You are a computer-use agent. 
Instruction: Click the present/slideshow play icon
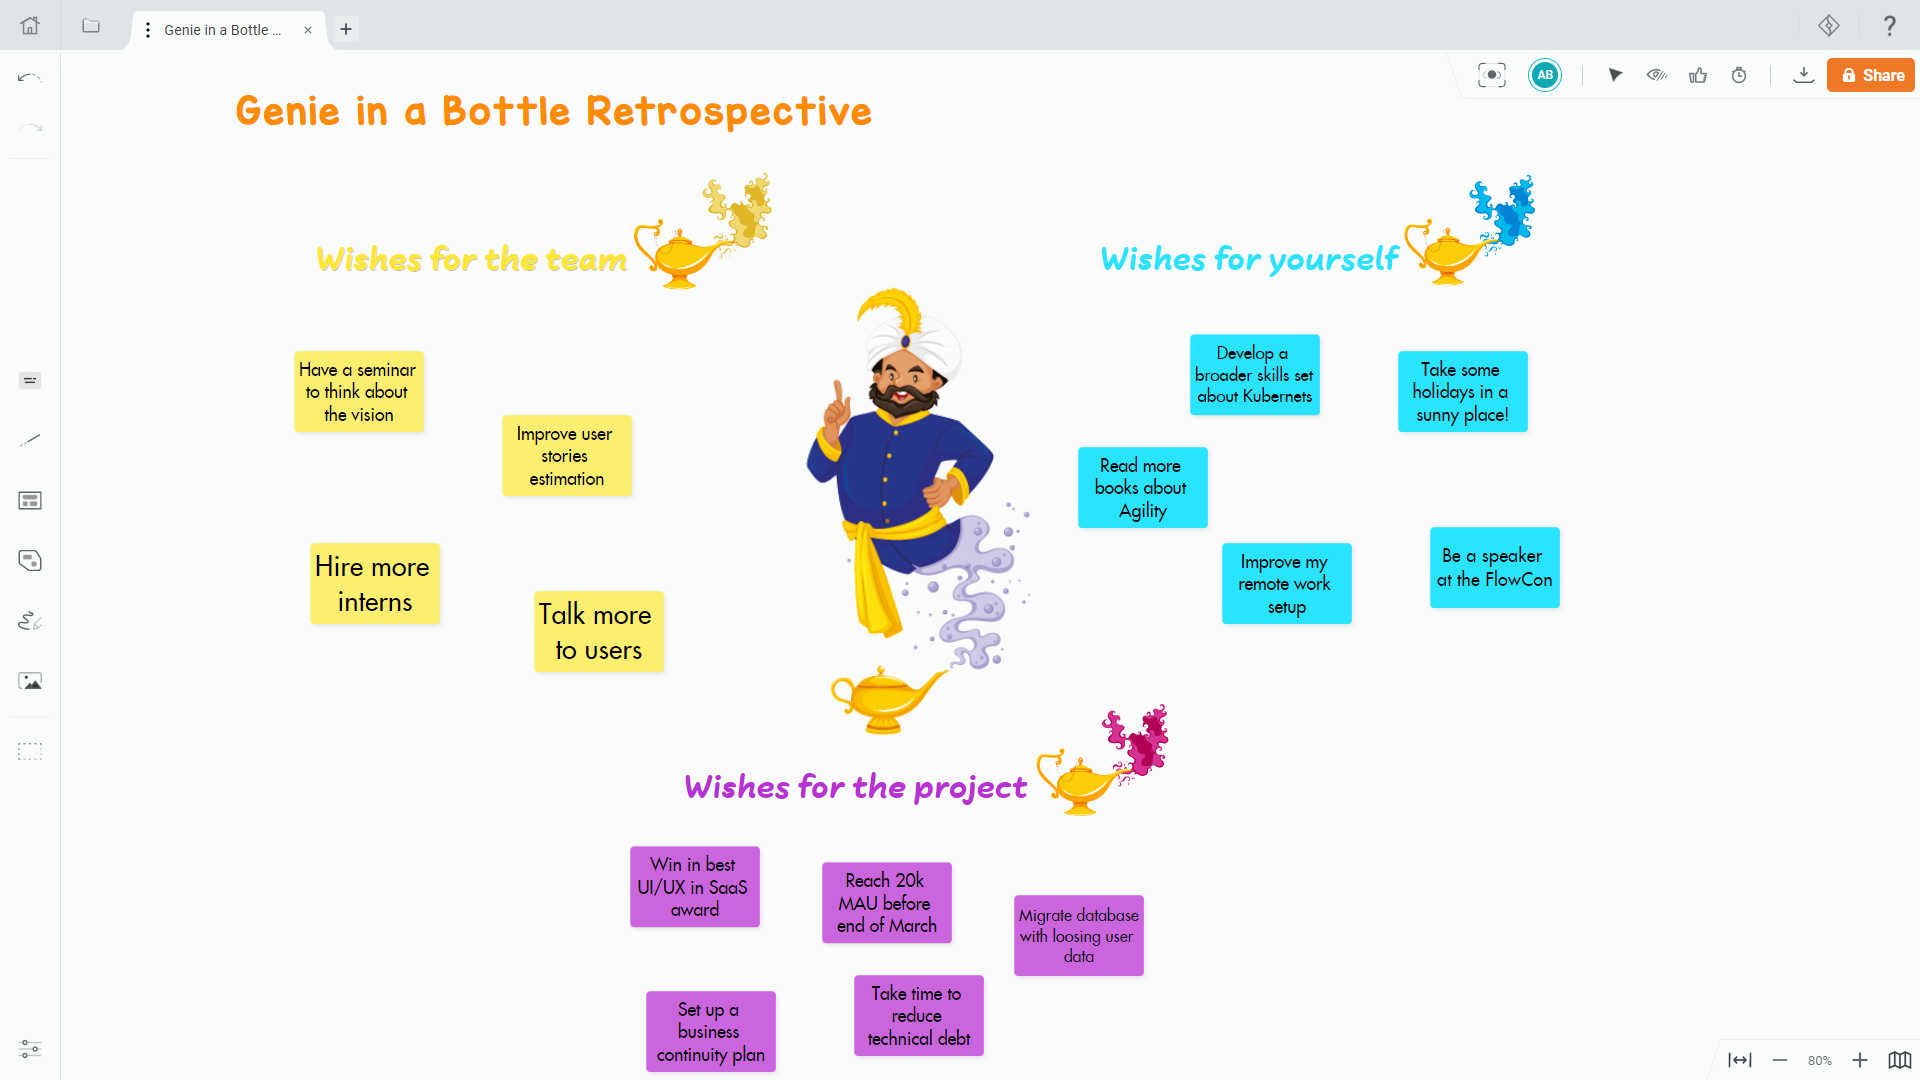[x=1615, y=75]
